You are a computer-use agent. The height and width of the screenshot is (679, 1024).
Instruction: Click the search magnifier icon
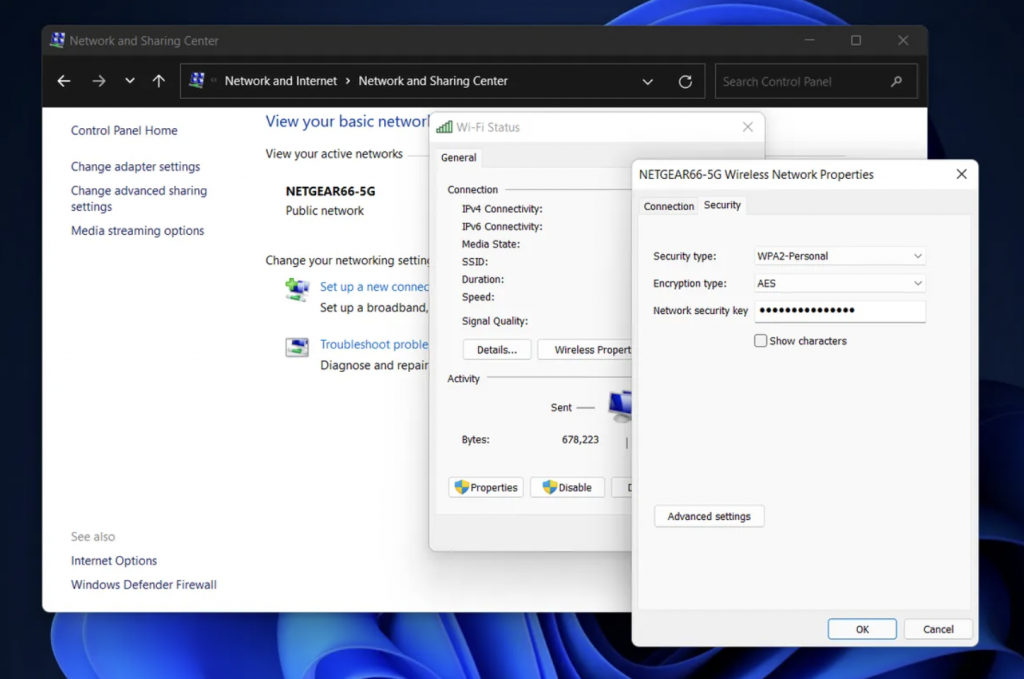coord(896,82)
